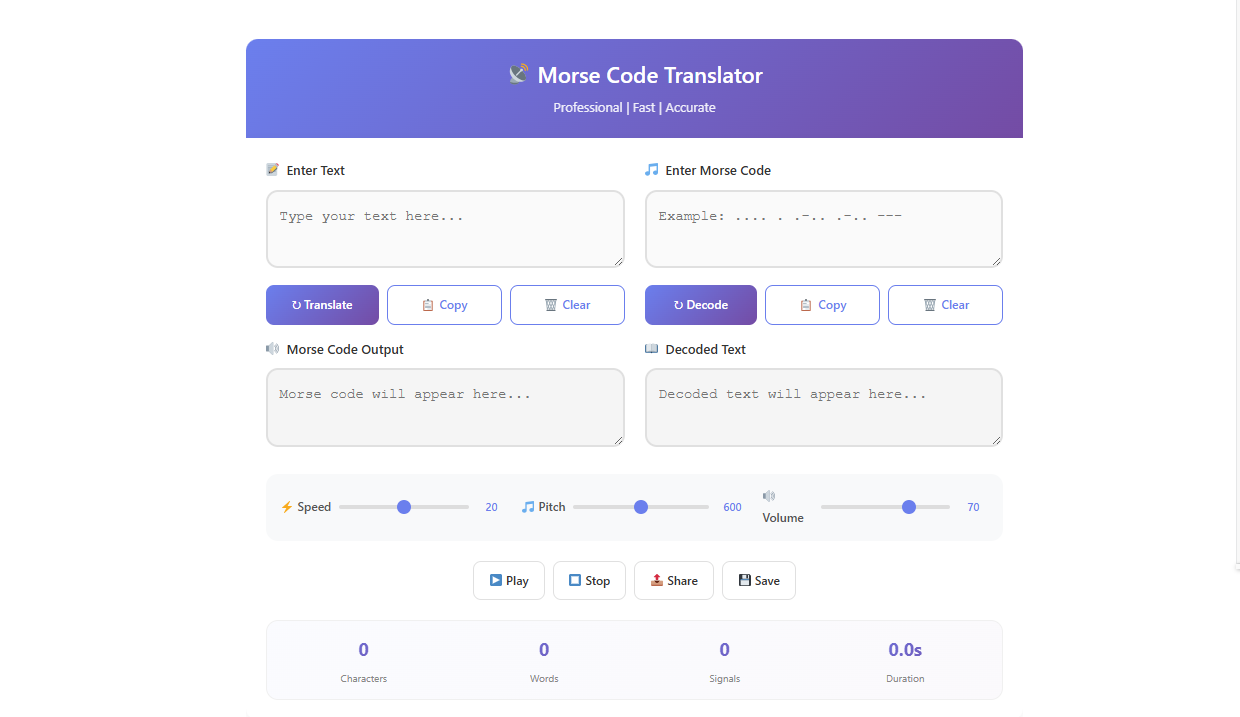Adjust the Volume slider handle
The image size is (1240, 717).
[908, 507]
